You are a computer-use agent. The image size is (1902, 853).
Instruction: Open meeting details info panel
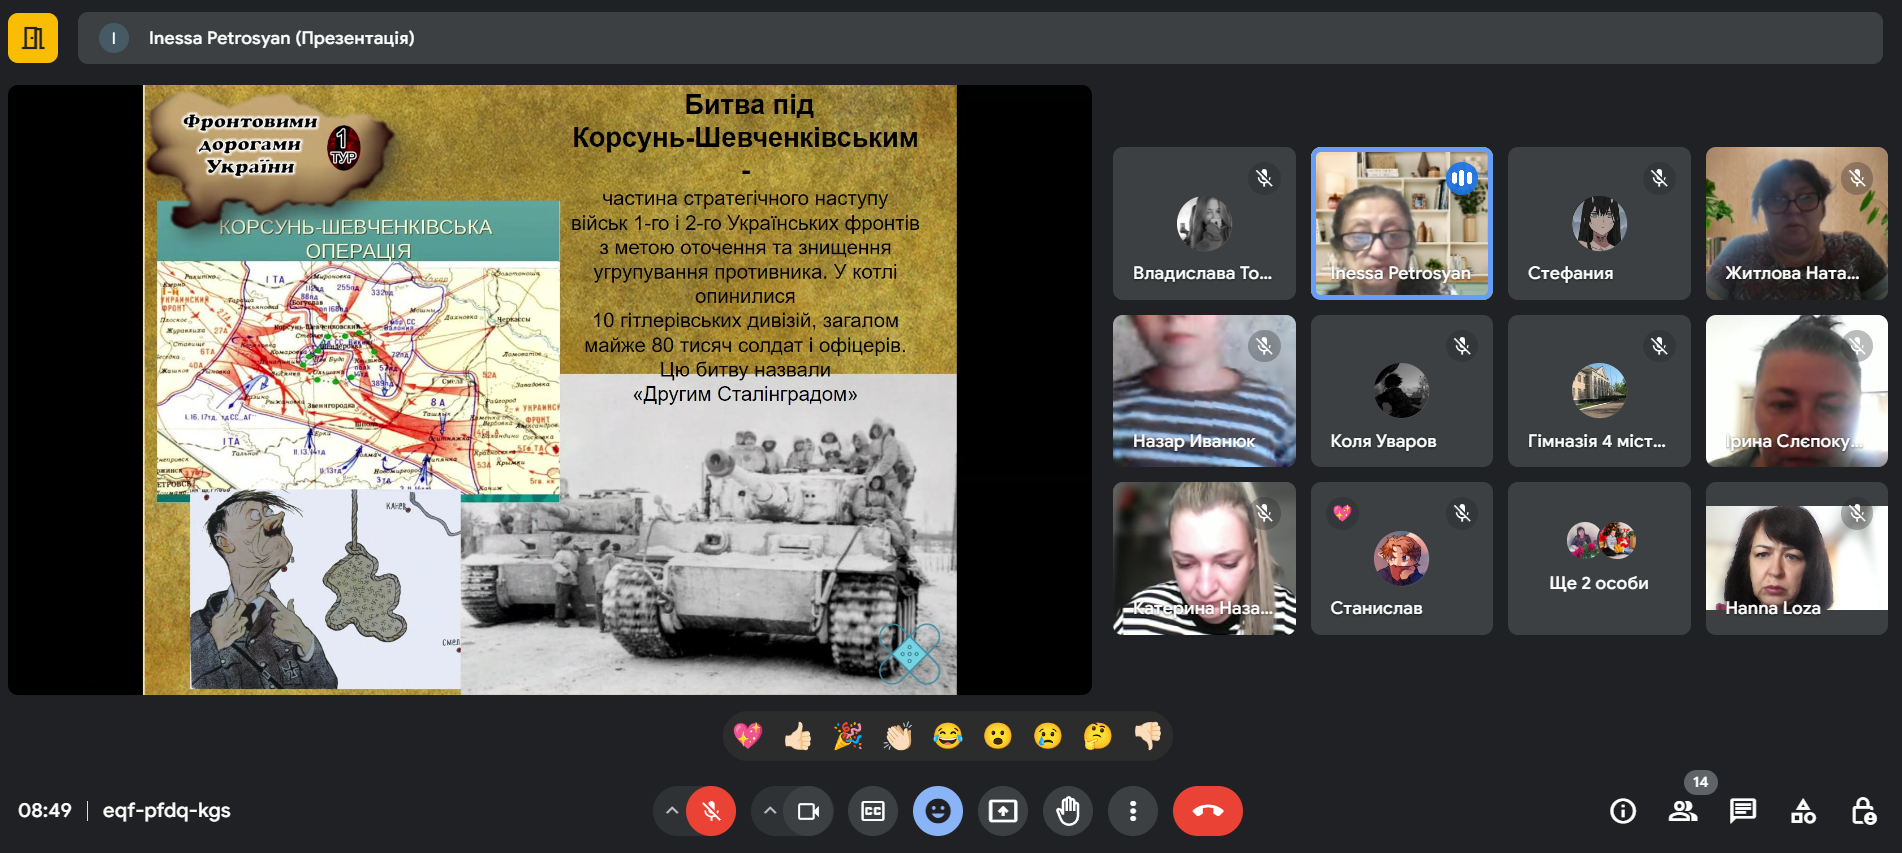pyautogui.click(x=1623, y=811)
